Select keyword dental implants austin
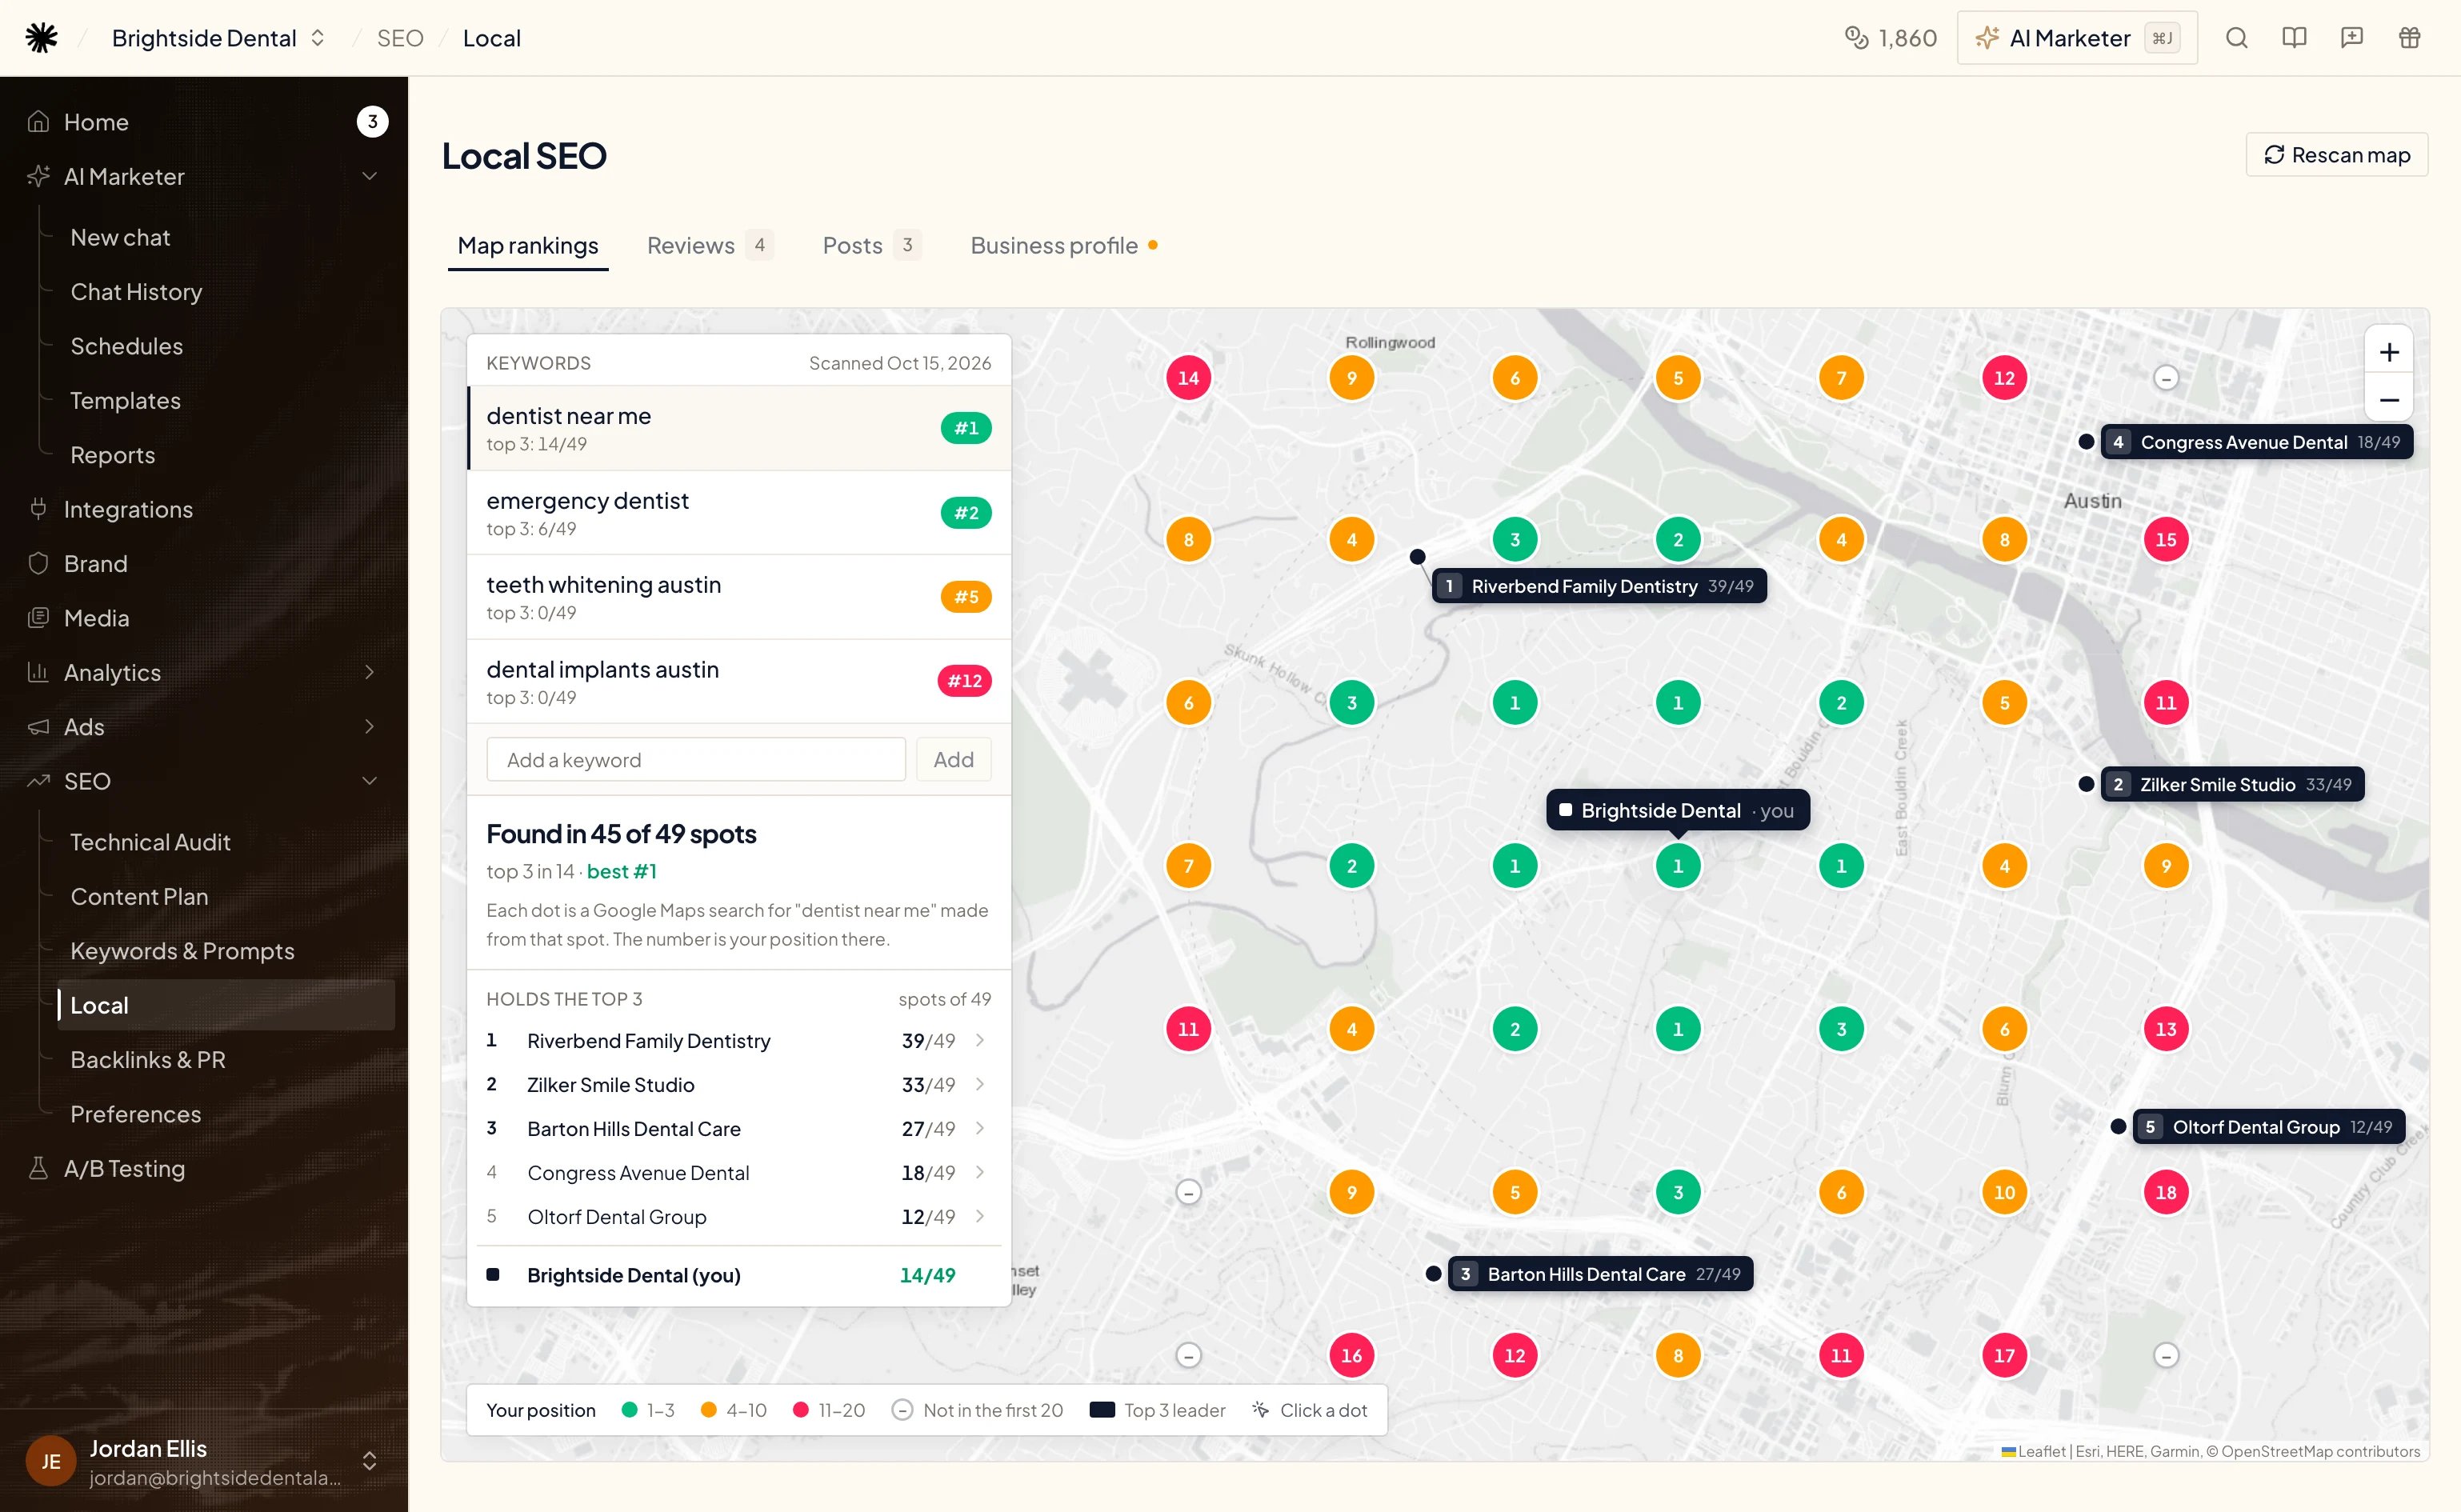Viewport: 2461px width, 1512px height. [739, 682]
